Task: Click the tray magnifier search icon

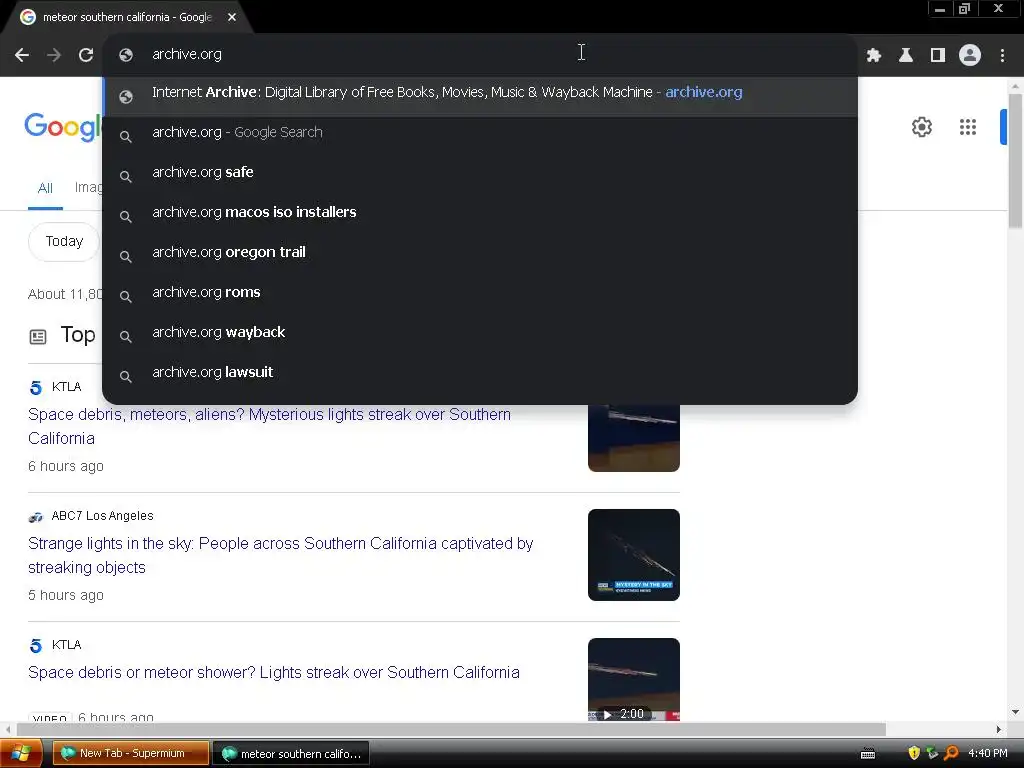Action: pyautogui.click(x=952, y=754)
